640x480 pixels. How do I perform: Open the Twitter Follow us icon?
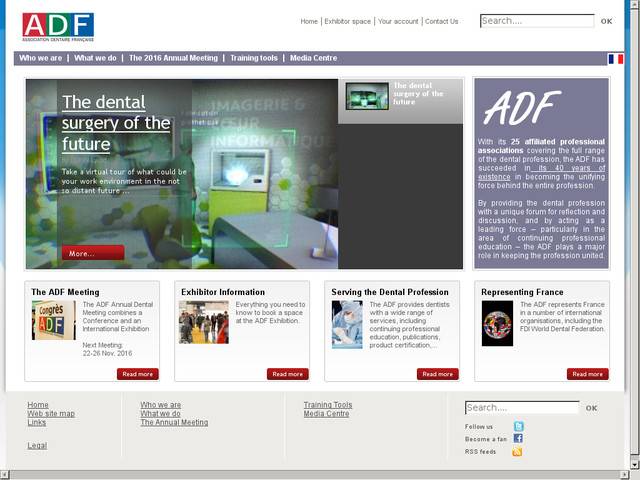pos(518,426)
